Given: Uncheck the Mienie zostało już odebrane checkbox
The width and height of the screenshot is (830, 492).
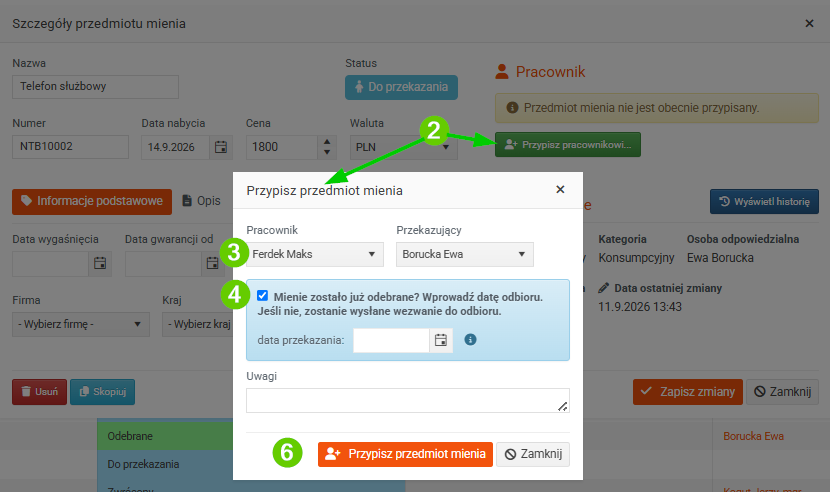Looking at the screenshot, I should coord(263,296).
